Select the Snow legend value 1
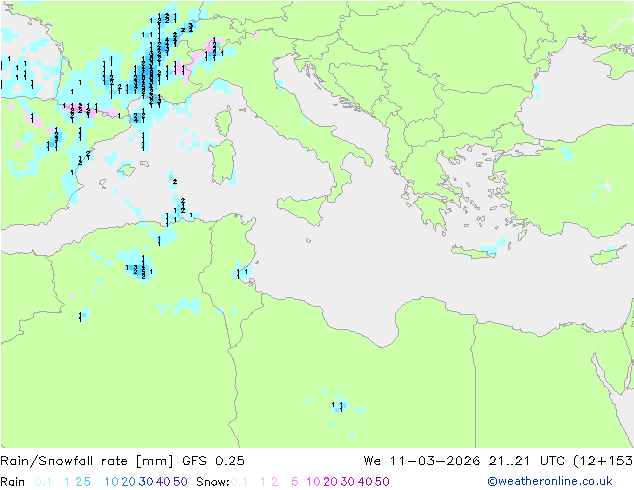This screenshot has height=490, width=634. [263, 482]
